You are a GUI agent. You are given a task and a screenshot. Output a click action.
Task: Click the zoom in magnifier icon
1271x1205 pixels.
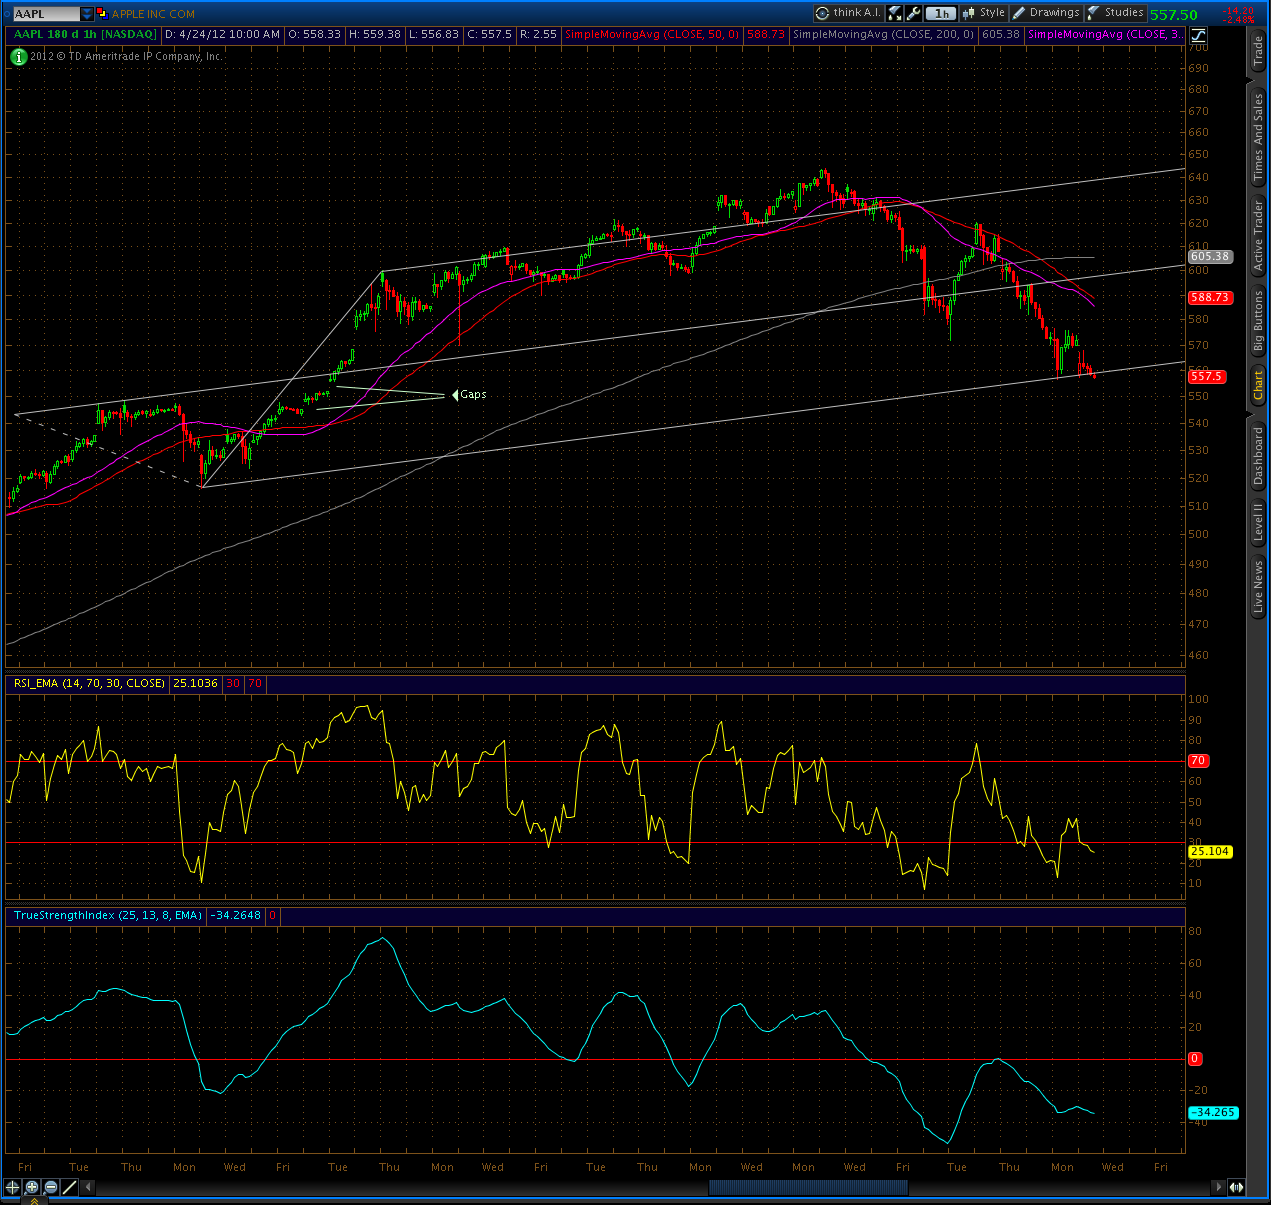32,1187
